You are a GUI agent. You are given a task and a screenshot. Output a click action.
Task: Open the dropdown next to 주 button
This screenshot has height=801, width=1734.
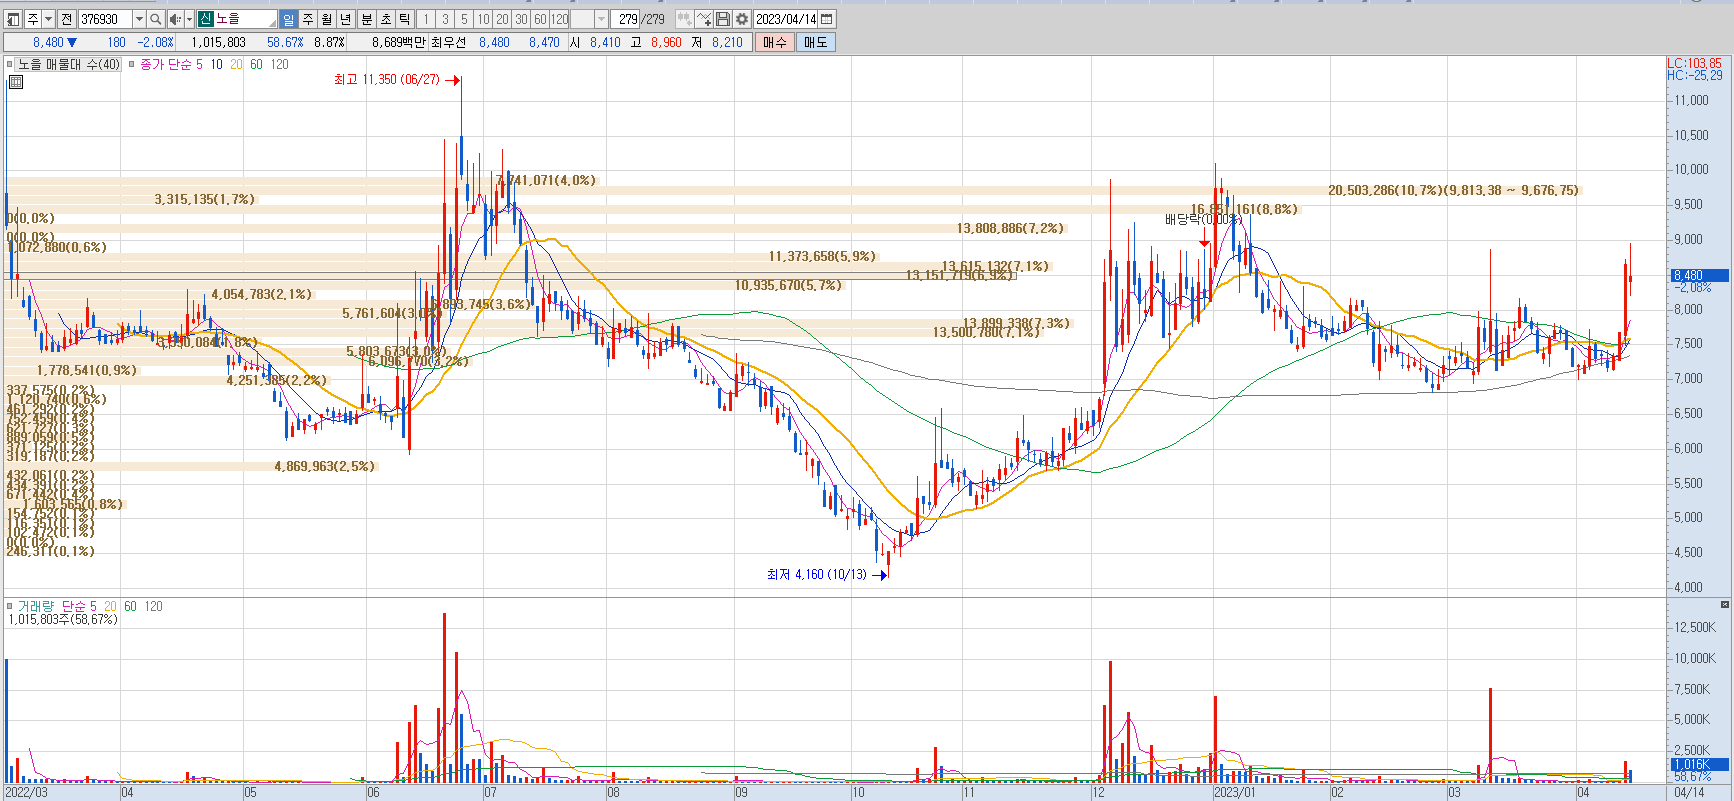tap(48, 19)
